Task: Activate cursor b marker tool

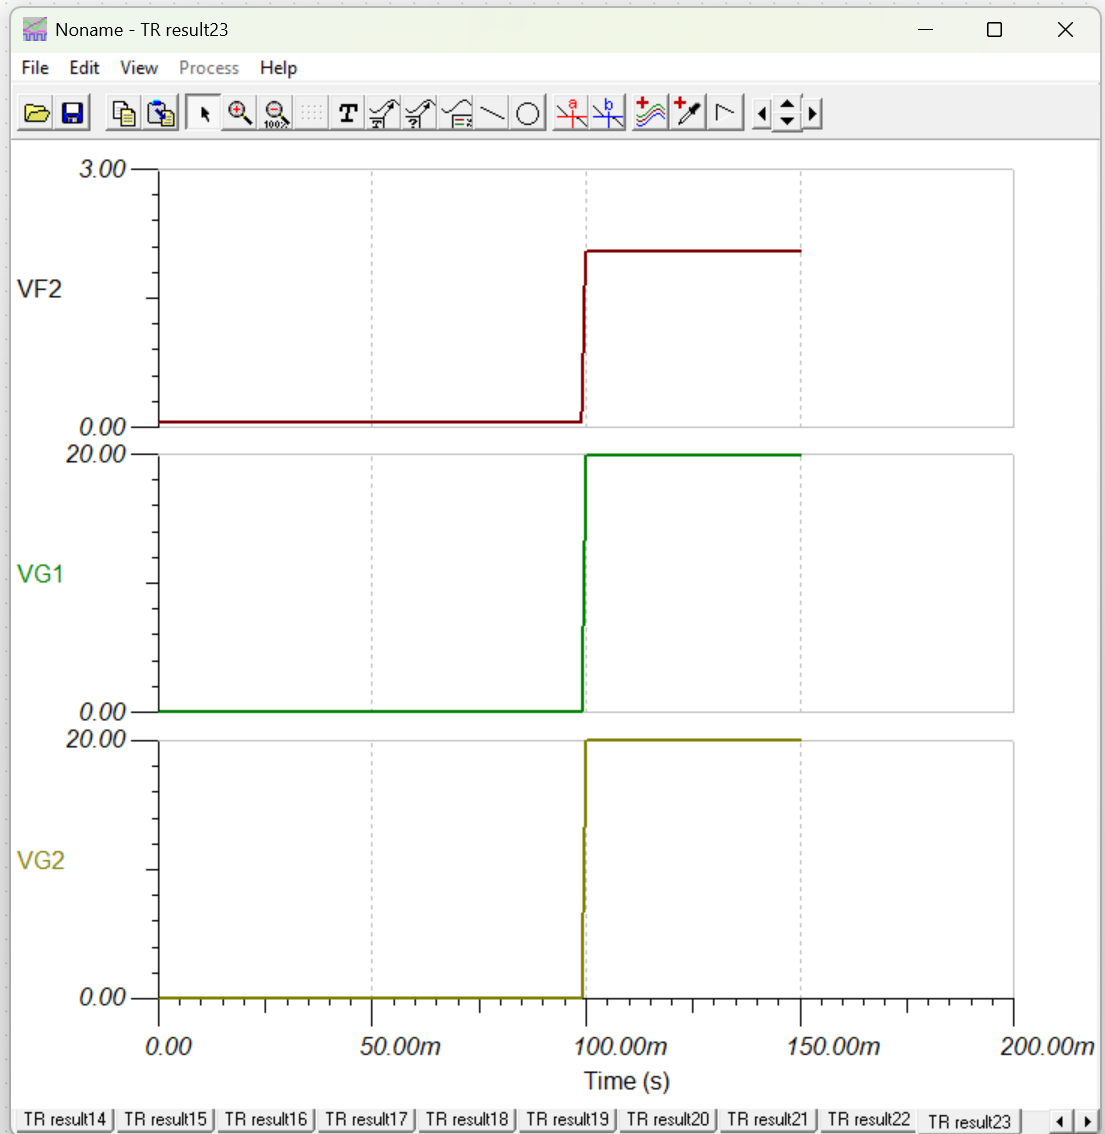Action: tap(607, 114)
